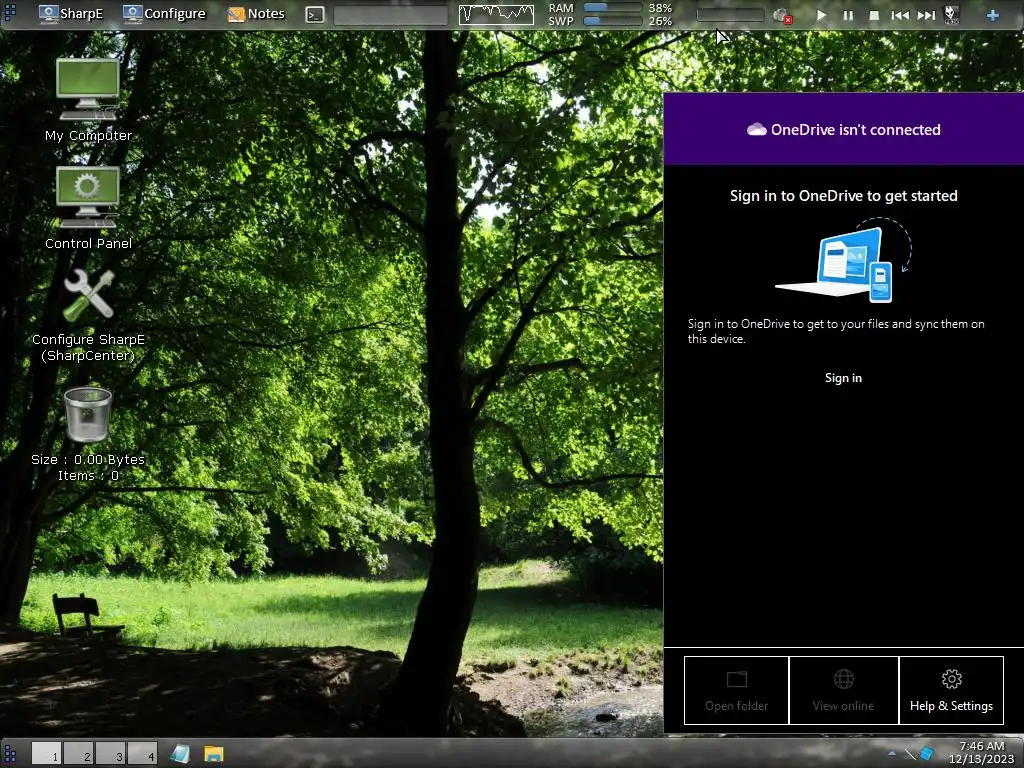Pause the media playback
Screen dimensions: 1024x768
click(x=848, y=15)
